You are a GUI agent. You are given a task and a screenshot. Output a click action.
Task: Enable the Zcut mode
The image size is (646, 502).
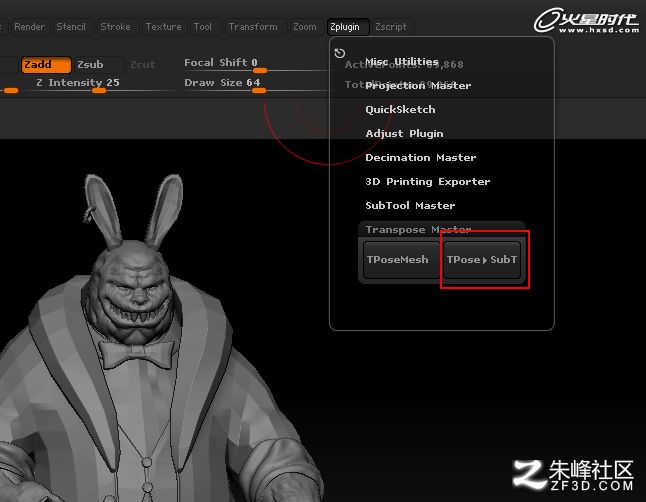tap(143, 65)
